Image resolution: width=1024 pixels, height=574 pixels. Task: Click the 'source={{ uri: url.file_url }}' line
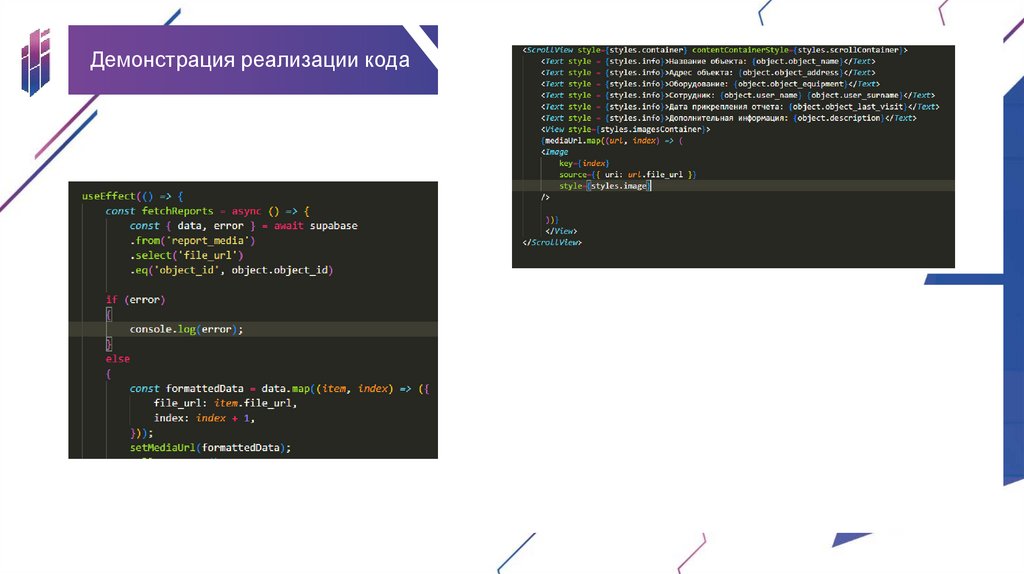click(x=628, y=174)
